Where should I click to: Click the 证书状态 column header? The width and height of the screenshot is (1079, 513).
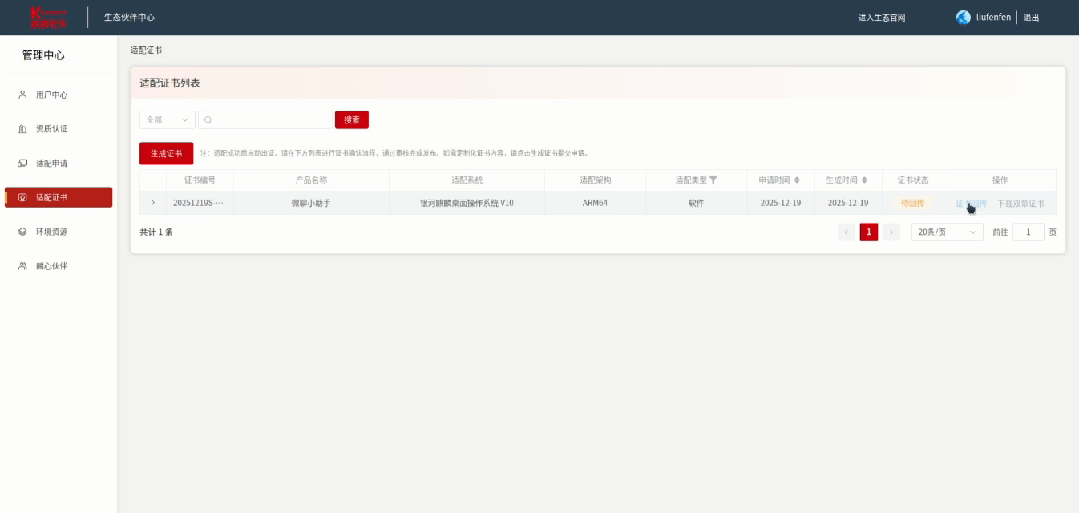pos(913,180)
